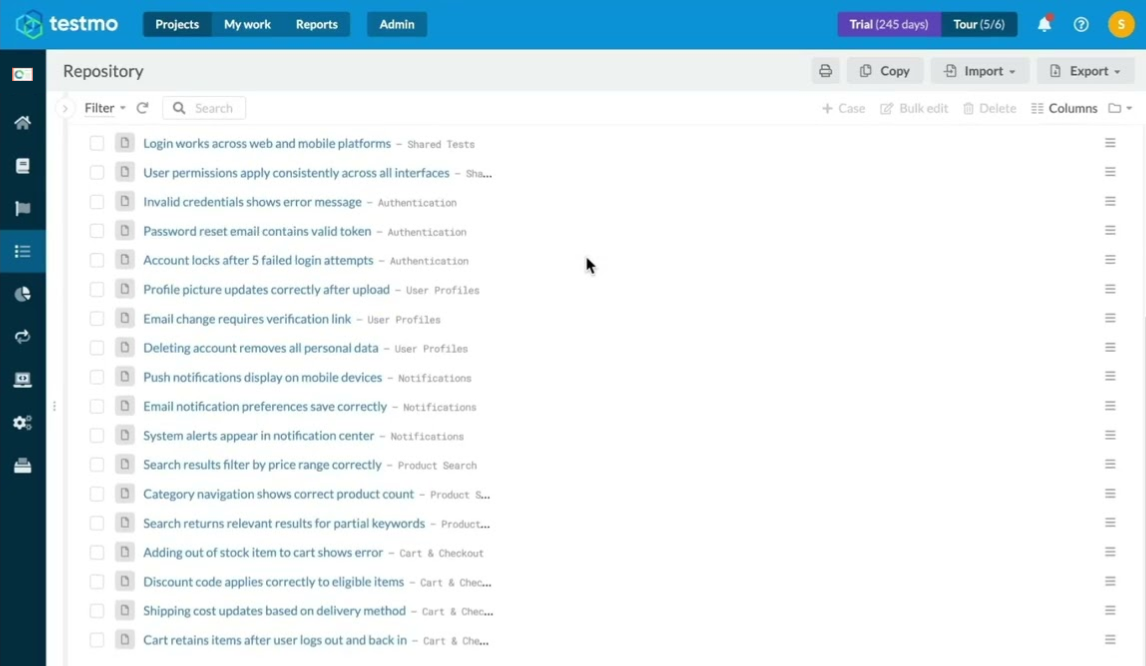
Task: Switch to the My work tab
Action: click(x=247, y=24)
